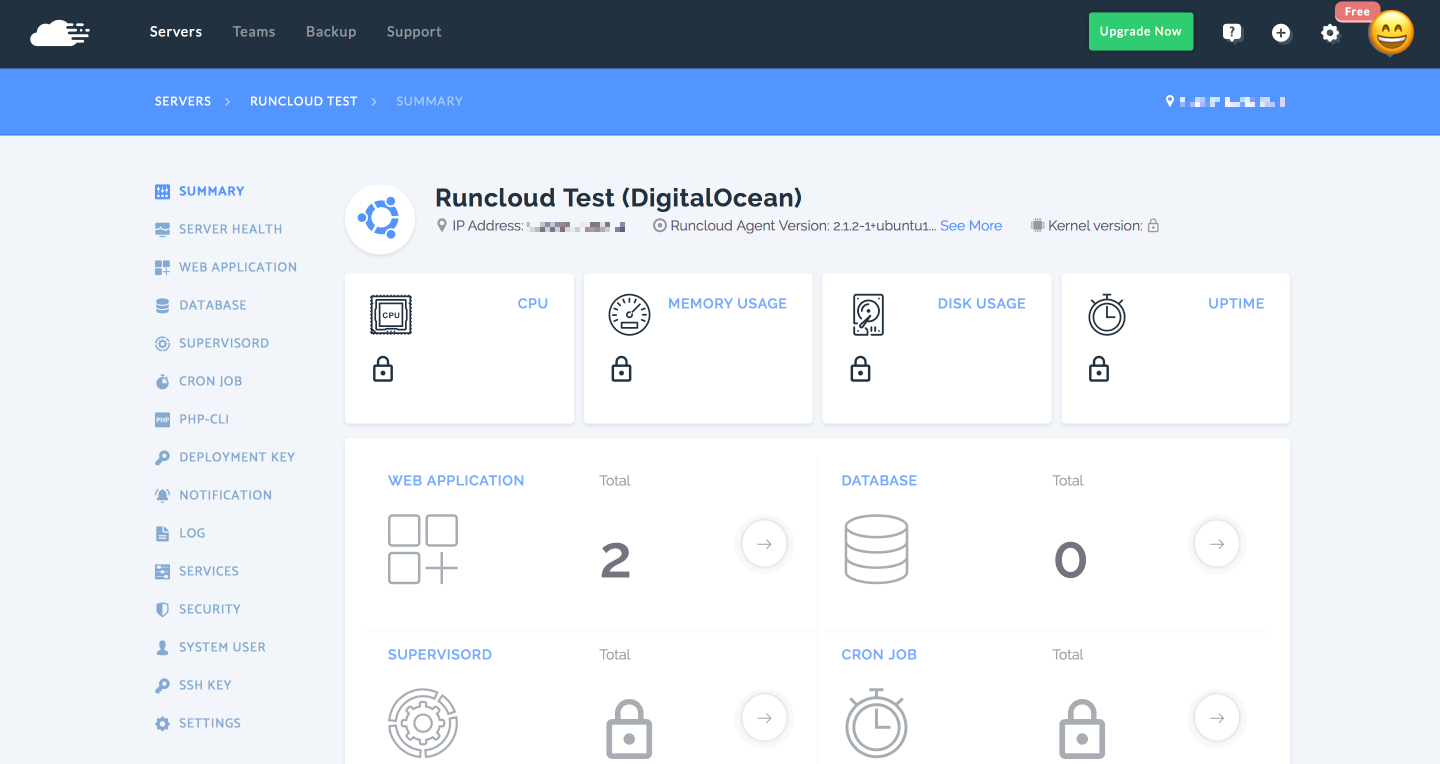1440x764 pixels.
Task: Click the Notification bell sidebar icon
Action: (162, 495)
